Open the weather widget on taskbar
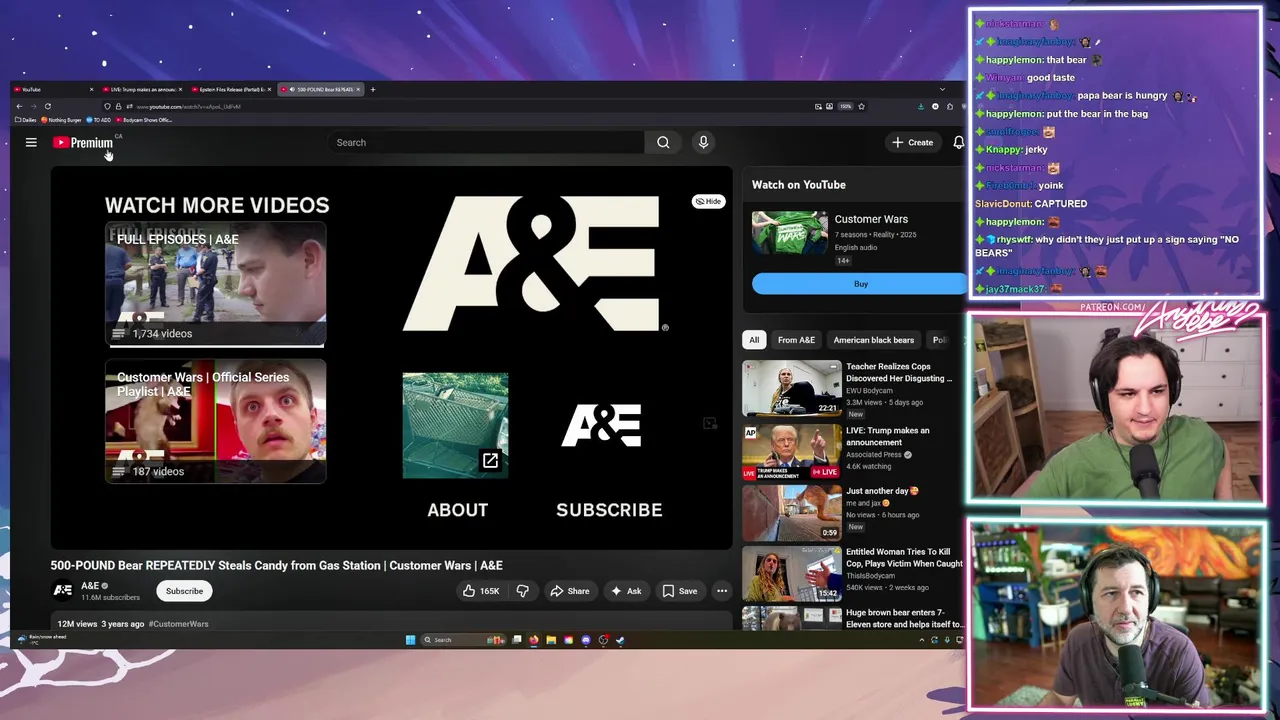Viewport: 1280px width, 720px height. click(x=40, y=639)
